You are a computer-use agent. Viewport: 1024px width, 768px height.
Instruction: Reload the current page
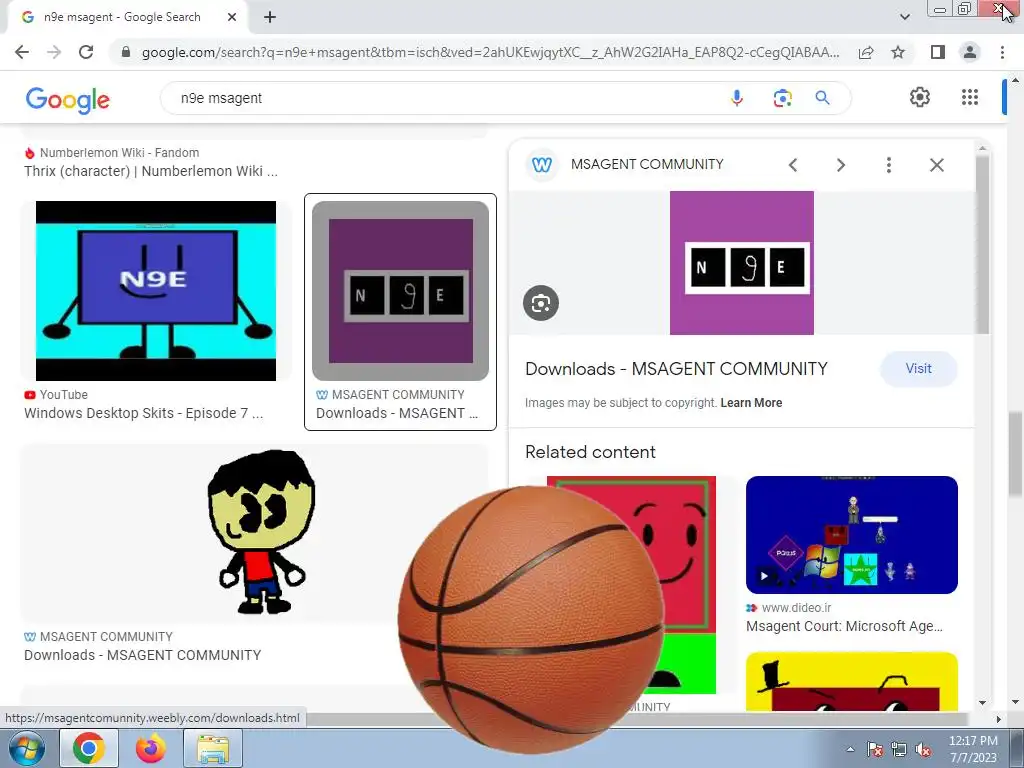(x=86, y=52)
